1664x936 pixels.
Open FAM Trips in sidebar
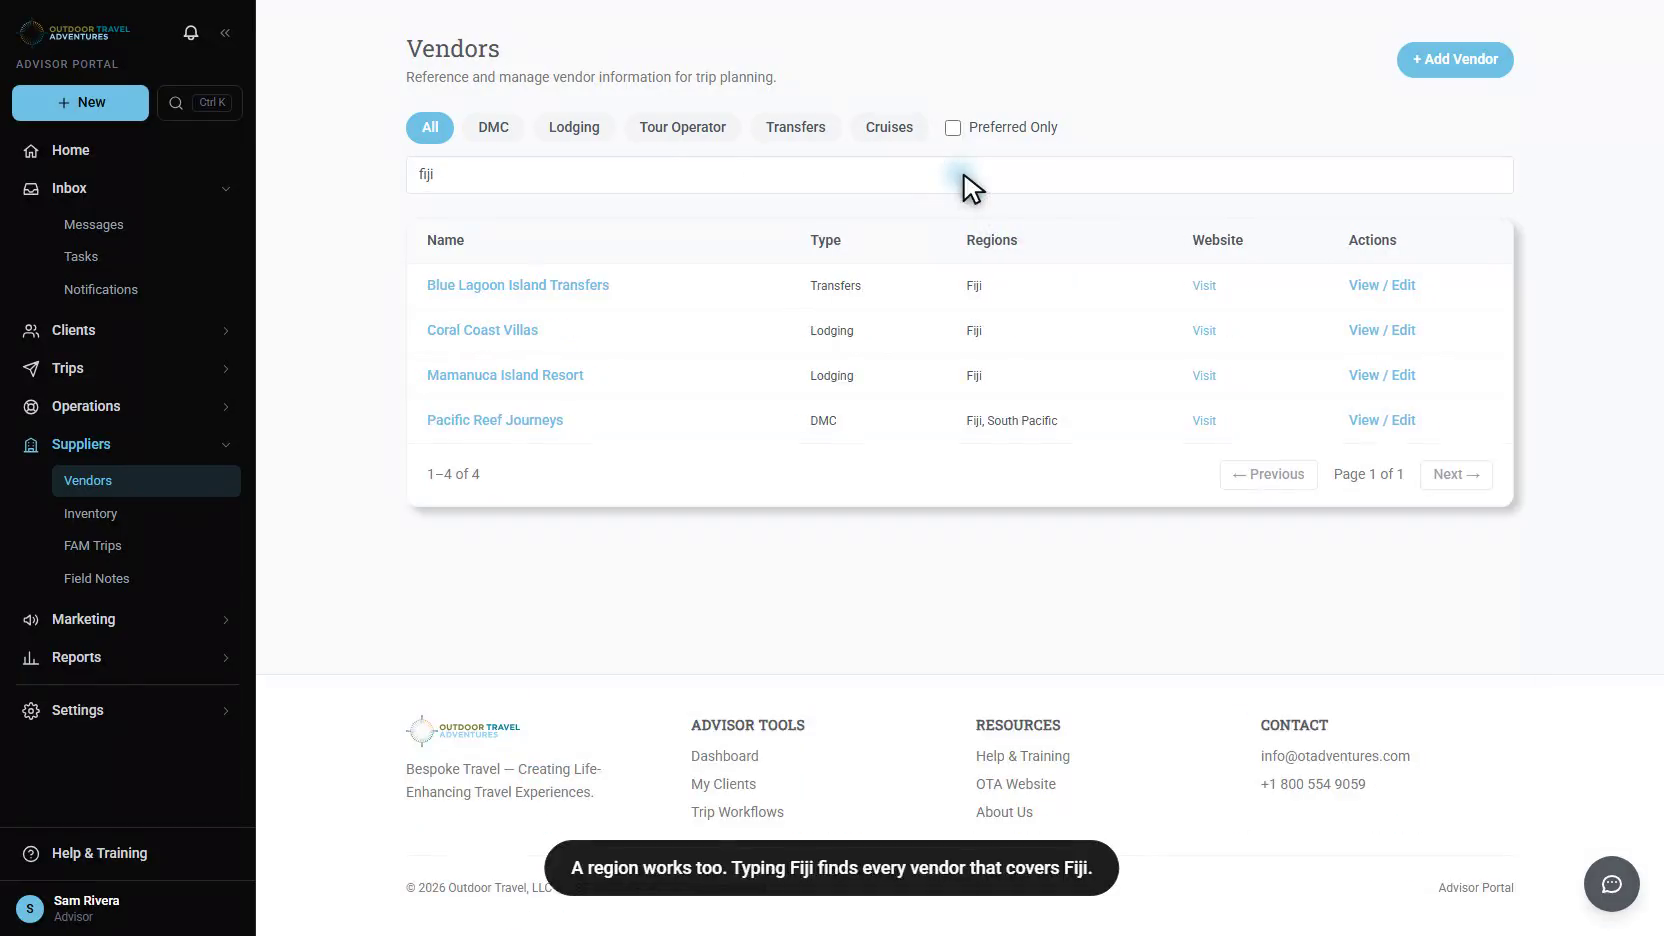pos(93,546)
